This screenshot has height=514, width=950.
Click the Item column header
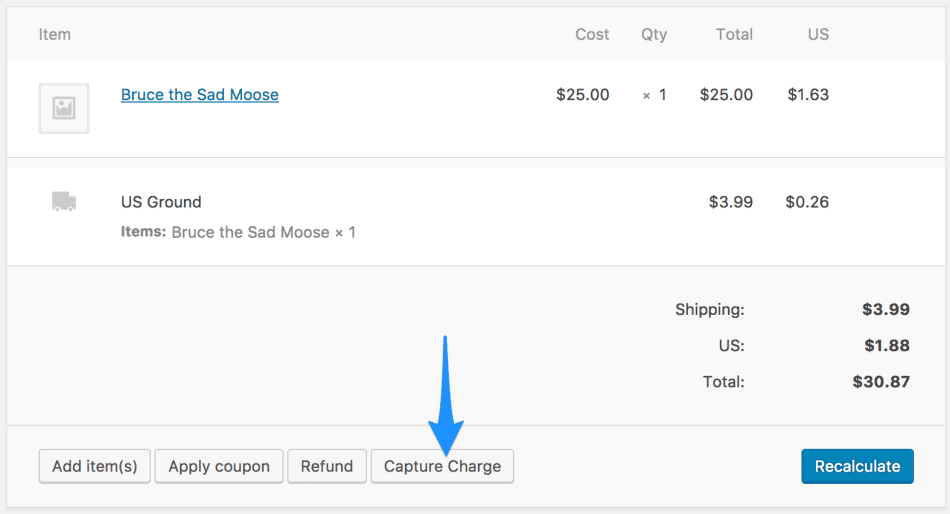click(x=55, y=34)
